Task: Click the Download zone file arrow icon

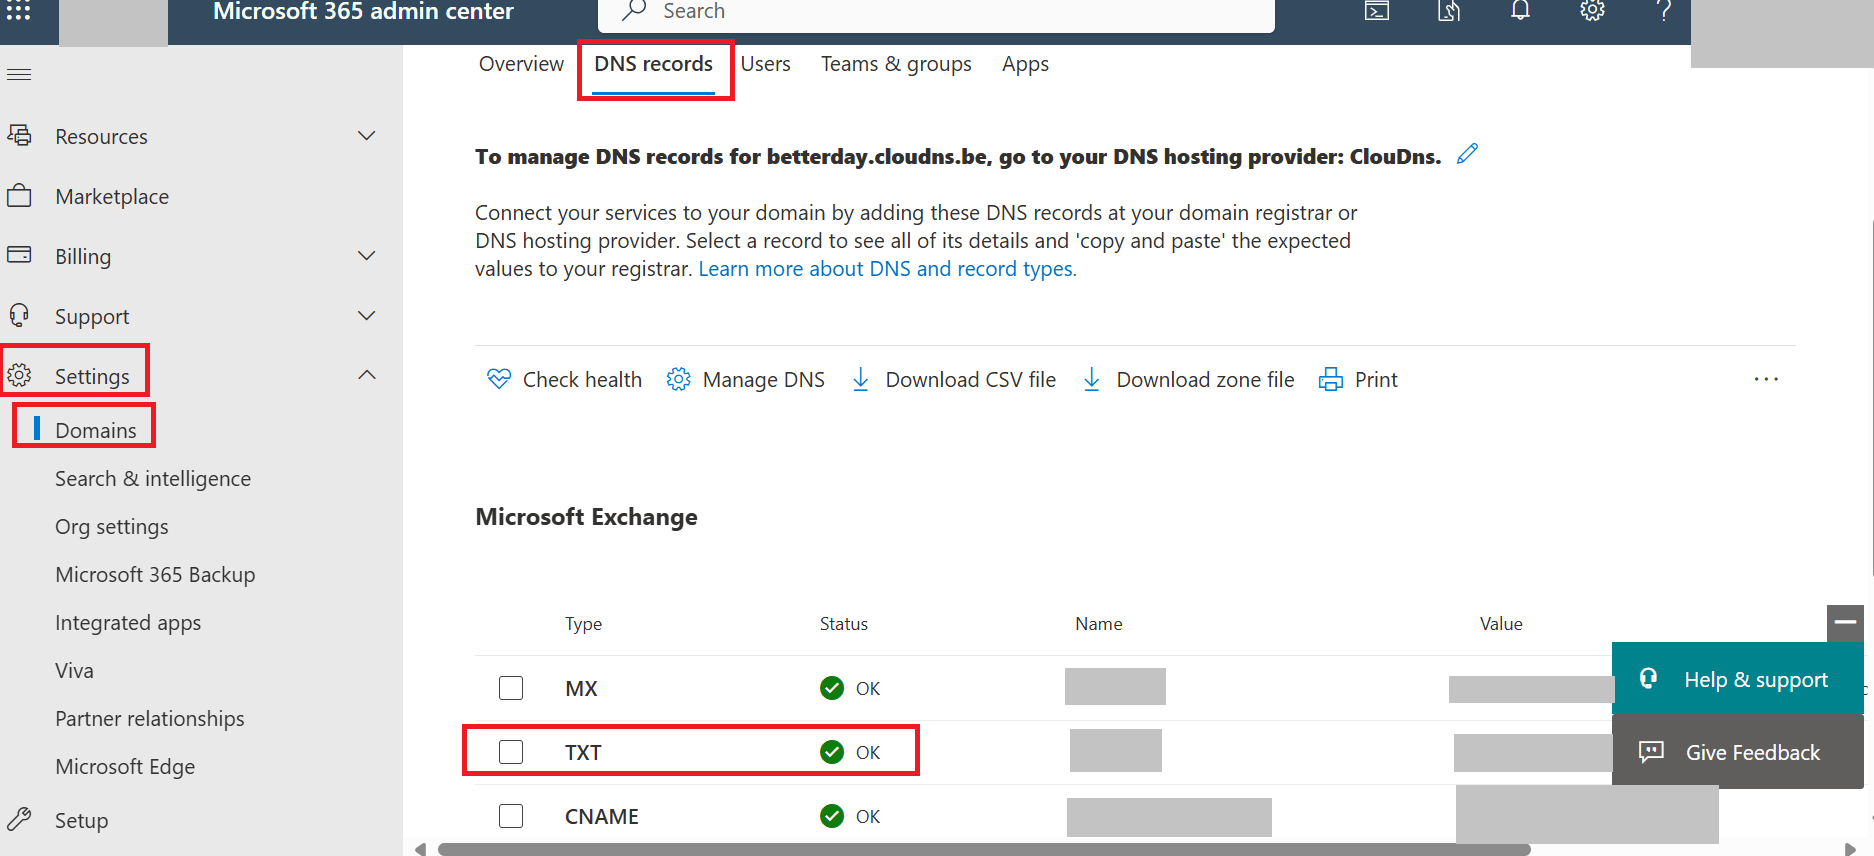Action: click(1092, 379)
